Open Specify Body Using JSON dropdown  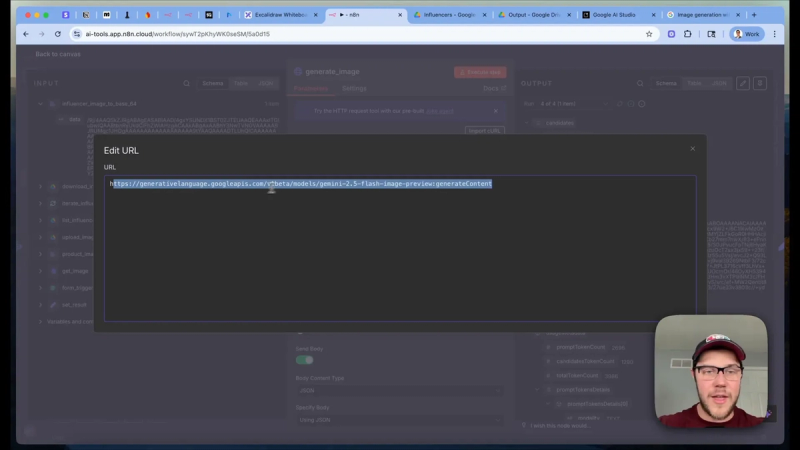coord(399,420)
